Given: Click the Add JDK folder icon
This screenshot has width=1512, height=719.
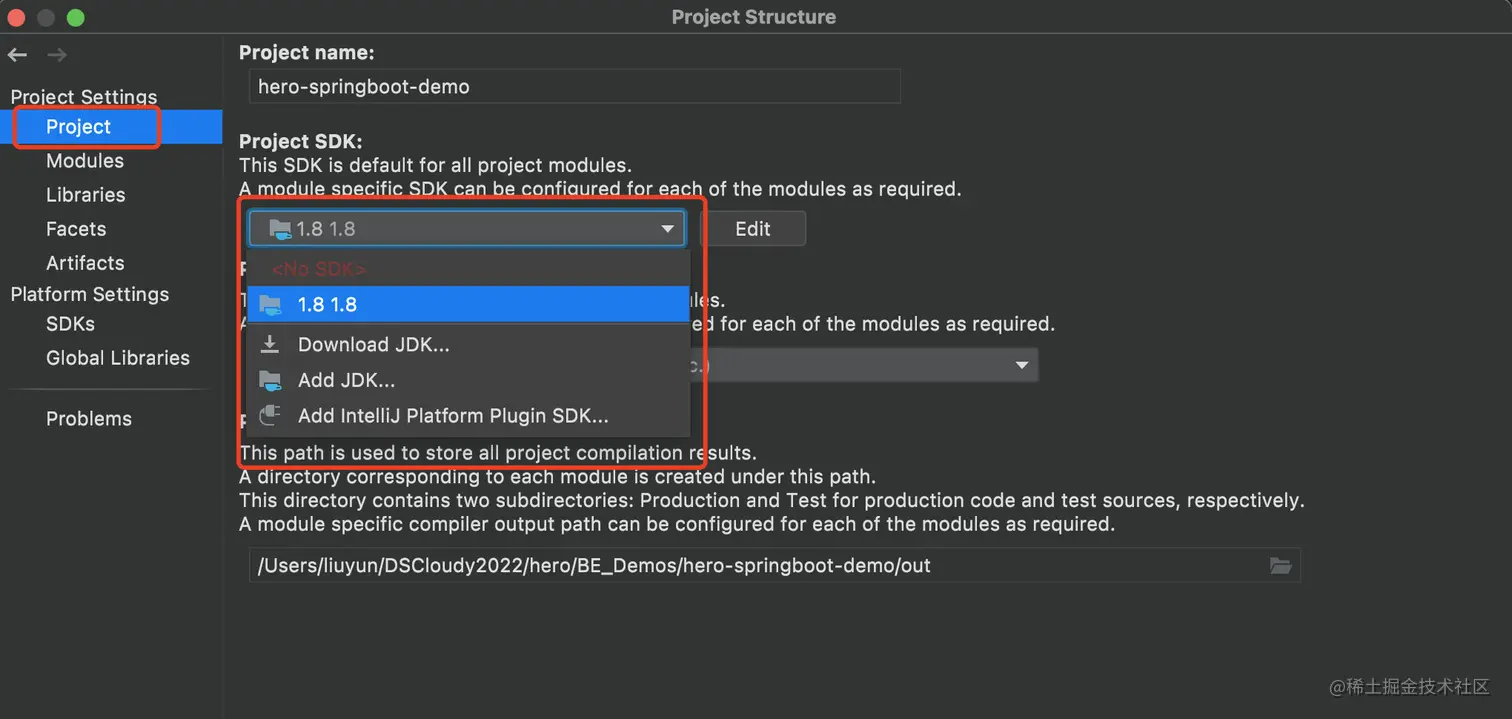Looking at the screenshot, I should pyautogui.click(x=270, y=380).
